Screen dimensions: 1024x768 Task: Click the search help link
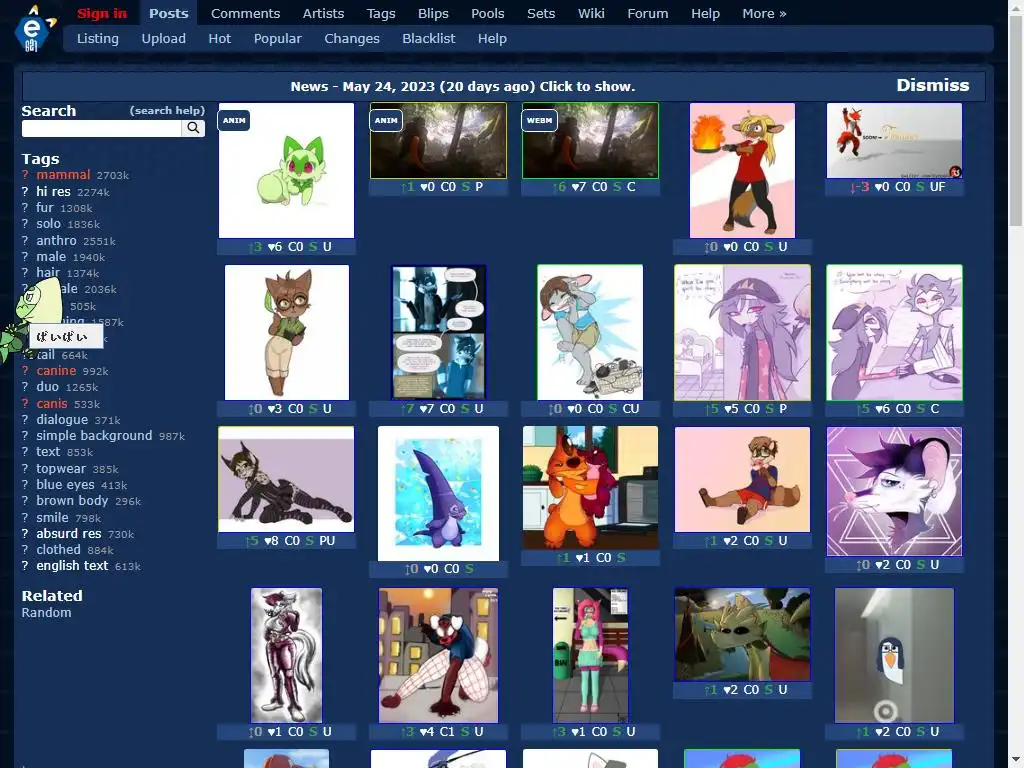[167, 110]
